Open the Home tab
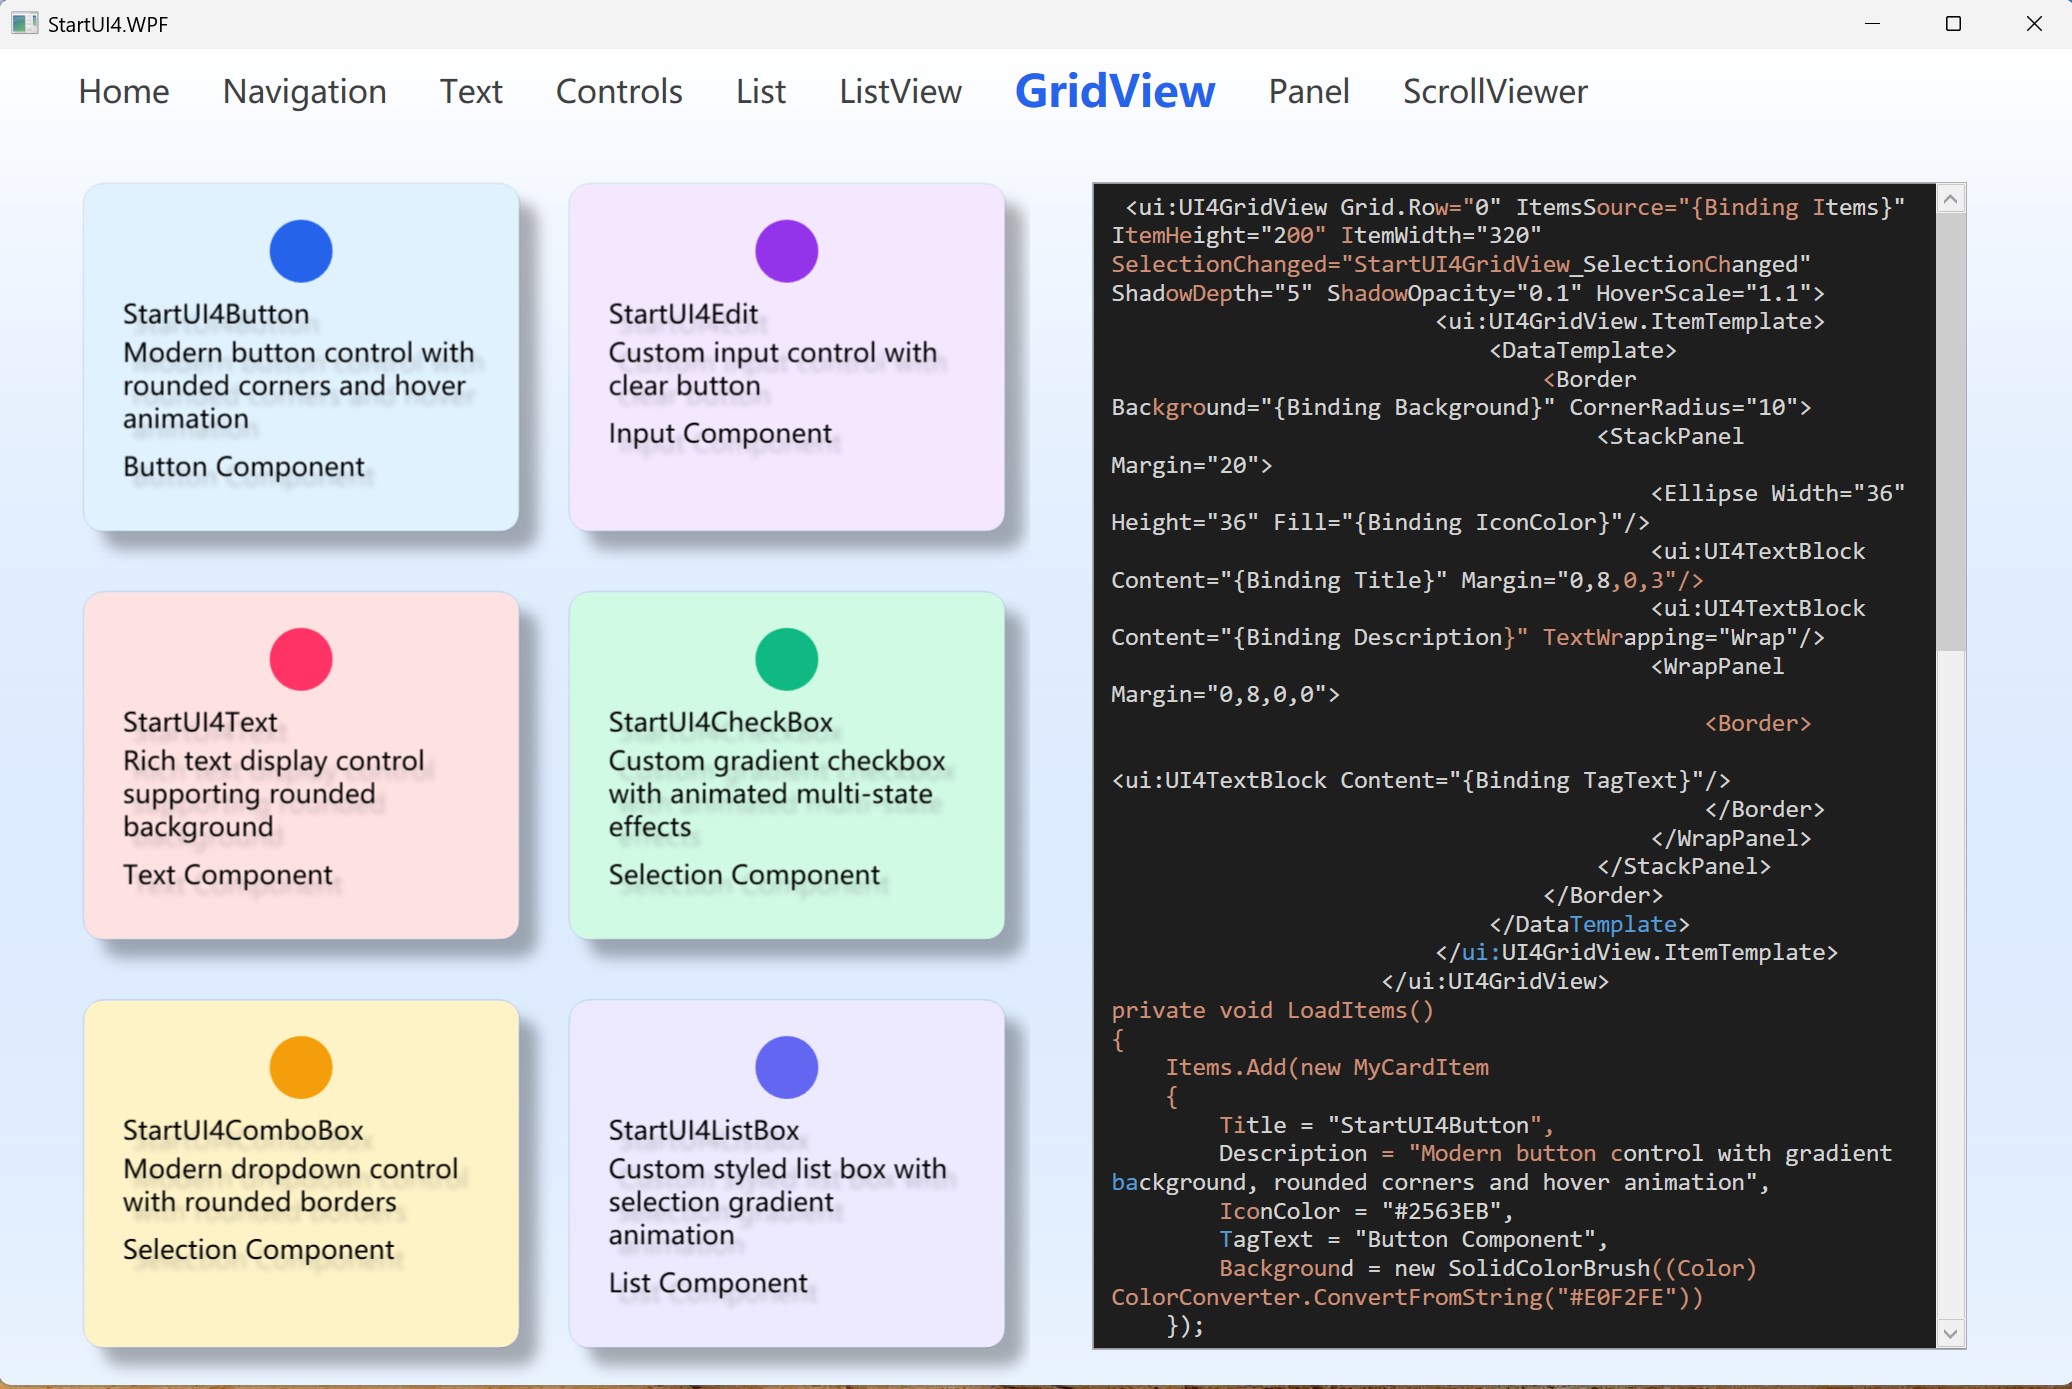The image size is (2072, 1389). point(124,91)
